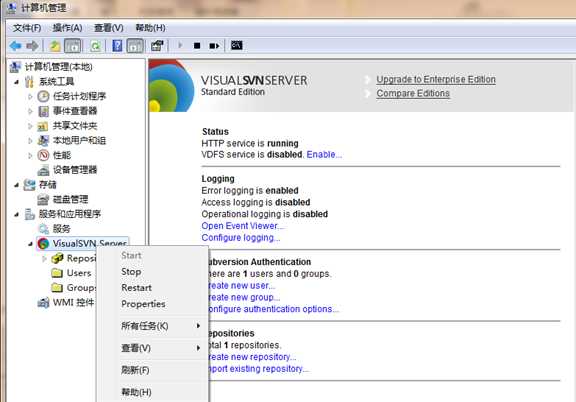The image size is (576, 402).
Task: Click the 设备管理器 icon
Action: pos(43,170)
